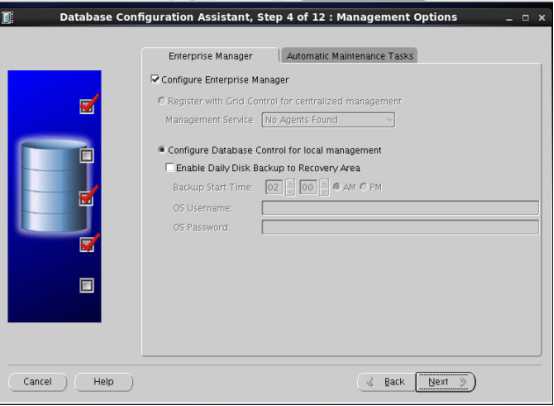This screenshot has width=554, height=406.
Task: Toggle Configure Enterprise Manager checkbox
Action: (155, 79)
